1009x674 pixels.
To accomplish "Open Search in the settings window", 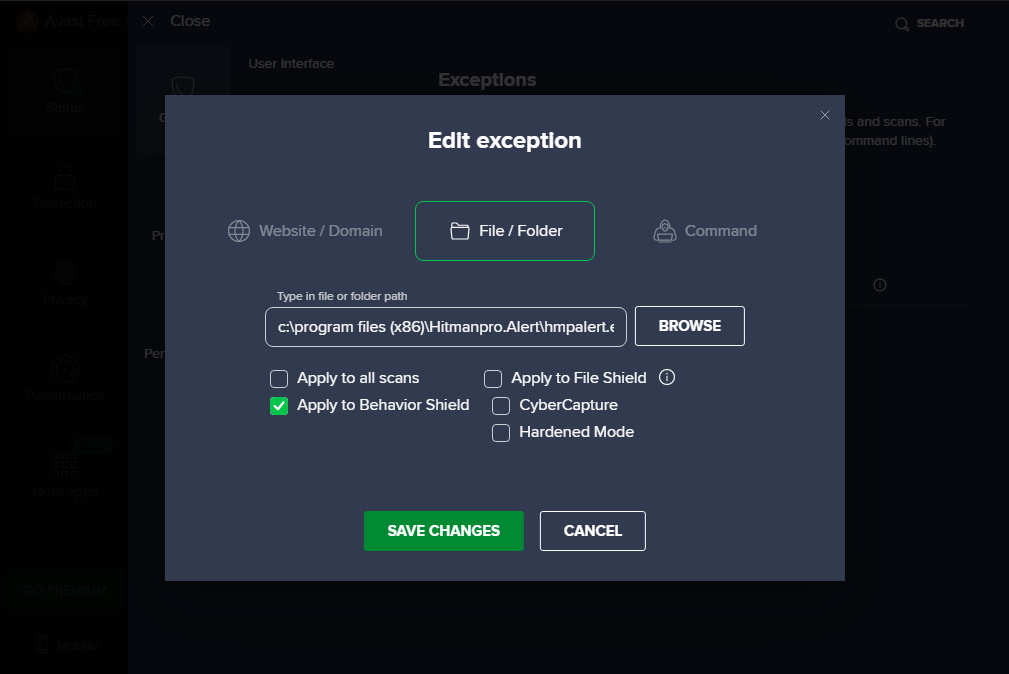I will click(x=929, y=24).
